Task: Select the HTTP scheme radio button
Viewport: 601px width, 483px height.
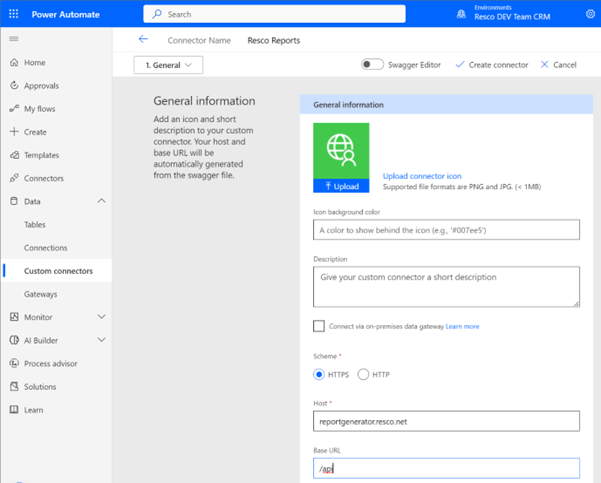Action: (363, 375)
